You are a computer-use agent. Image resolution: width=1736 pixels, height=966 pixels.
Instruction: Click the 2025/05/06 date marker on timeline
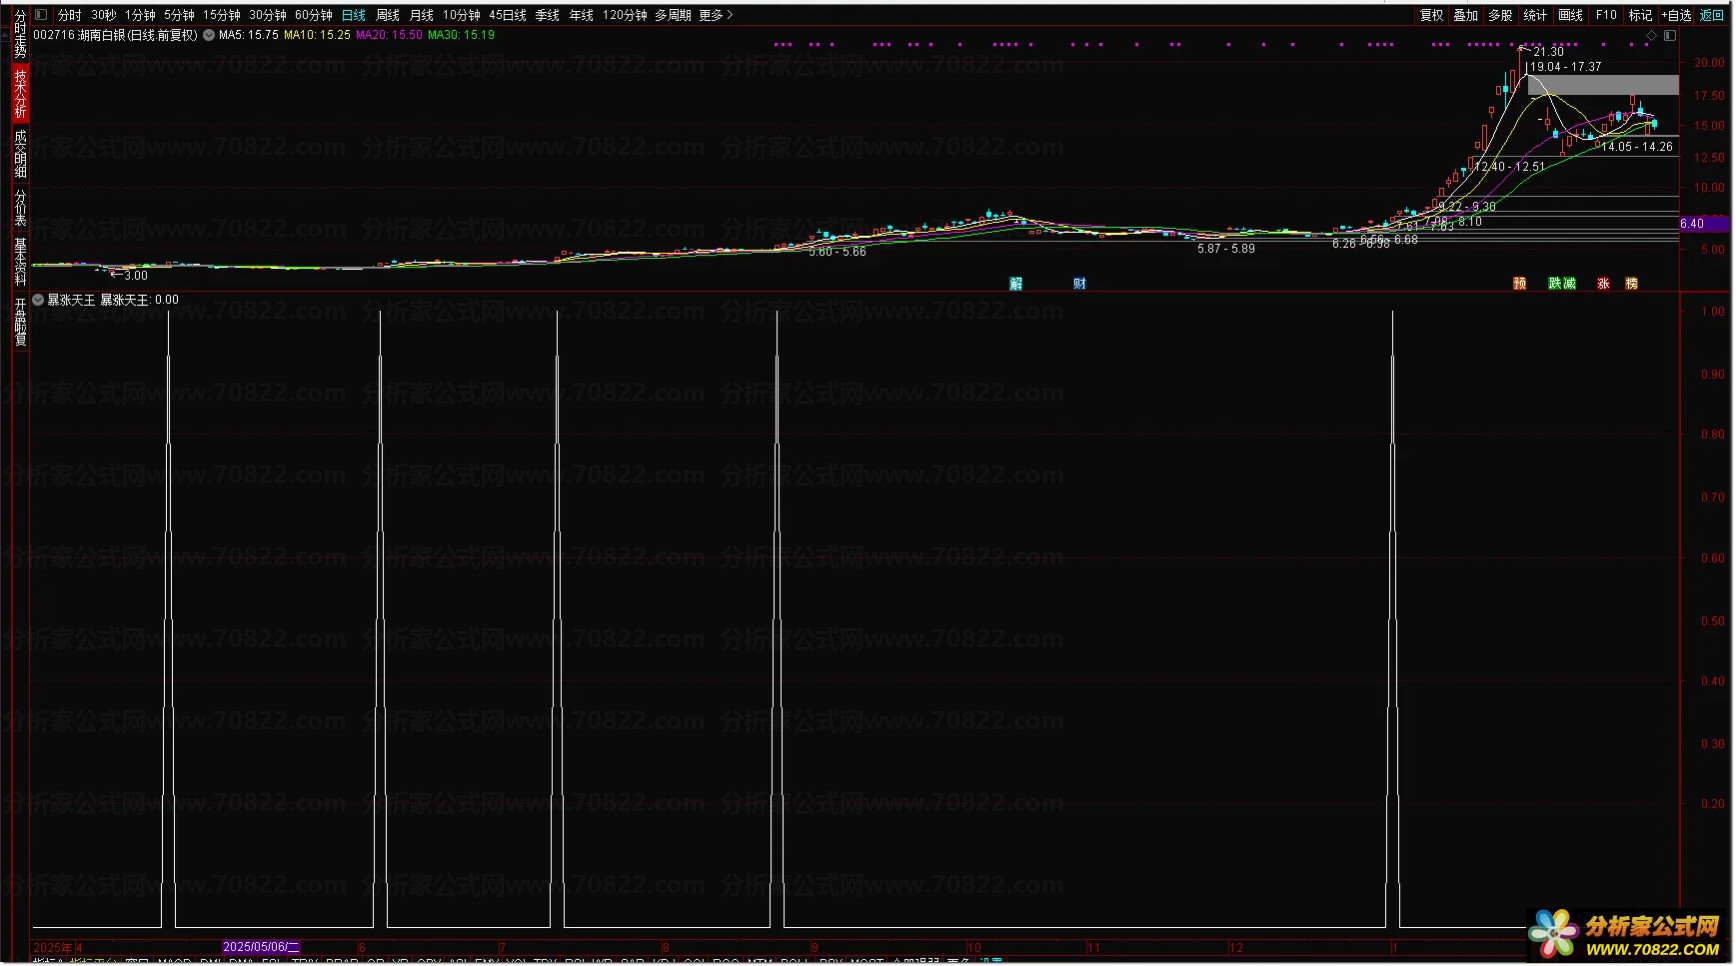(x=260, y=947)
